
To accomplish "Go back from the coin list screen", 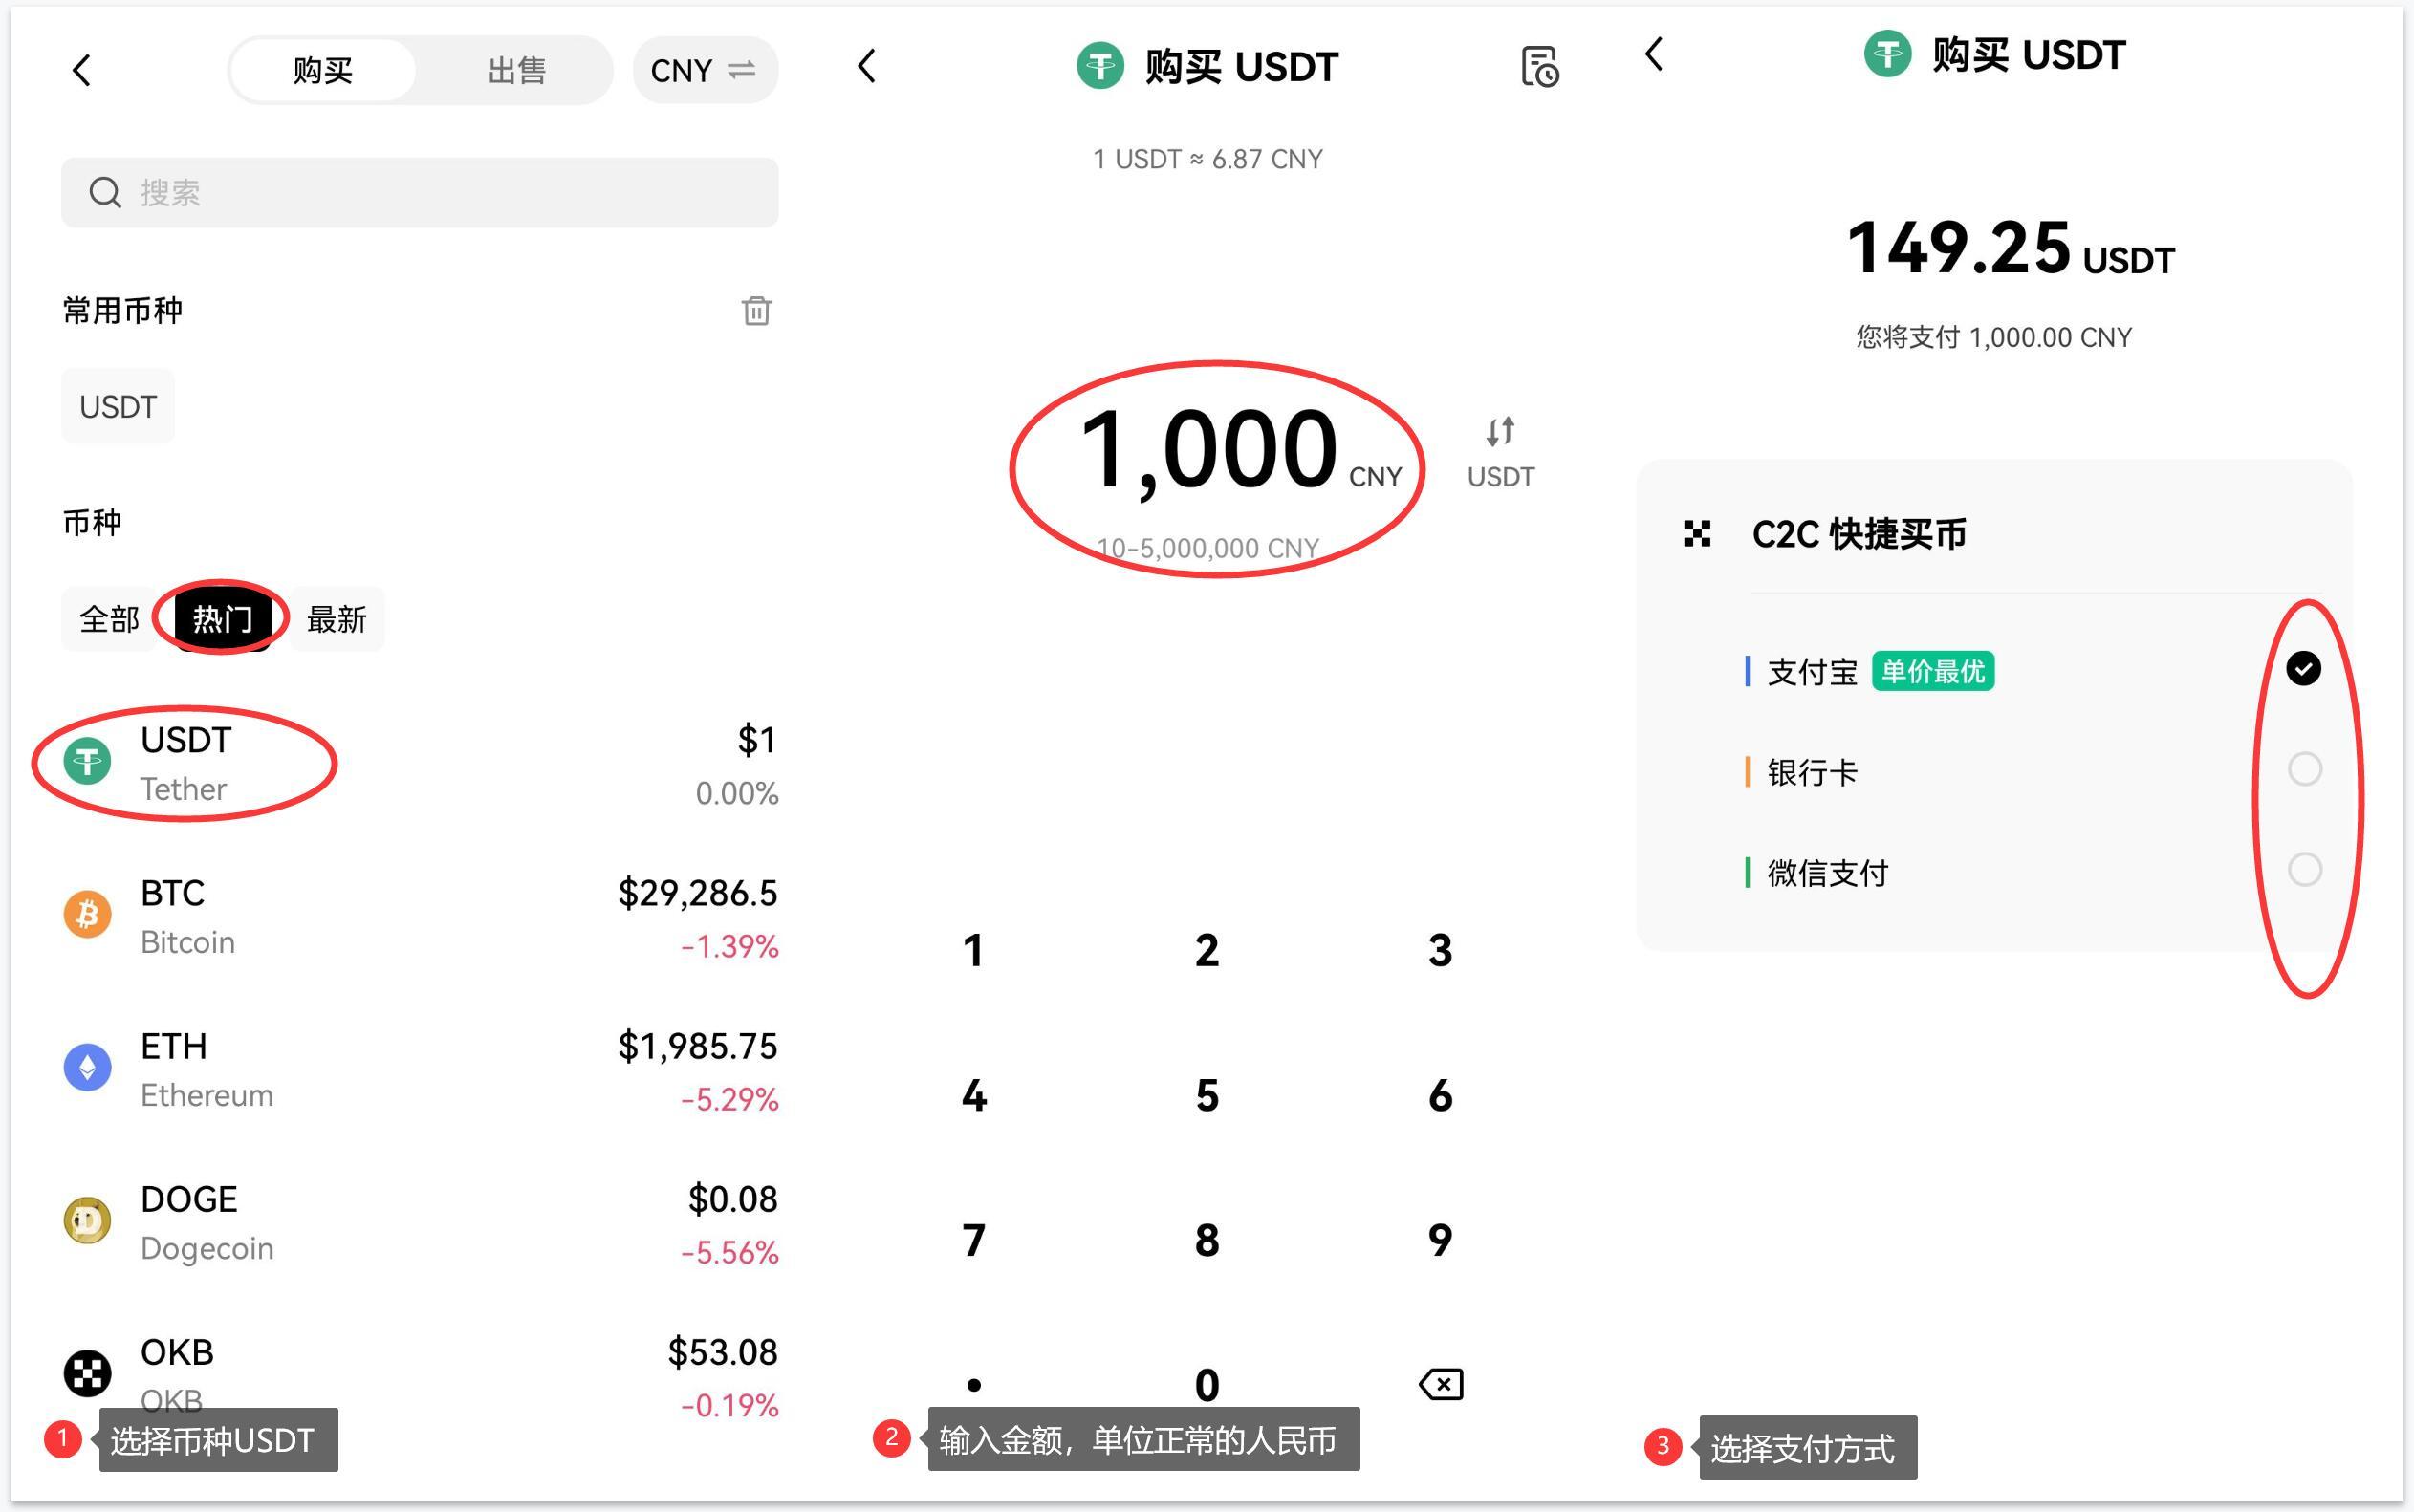I will 82,70.
